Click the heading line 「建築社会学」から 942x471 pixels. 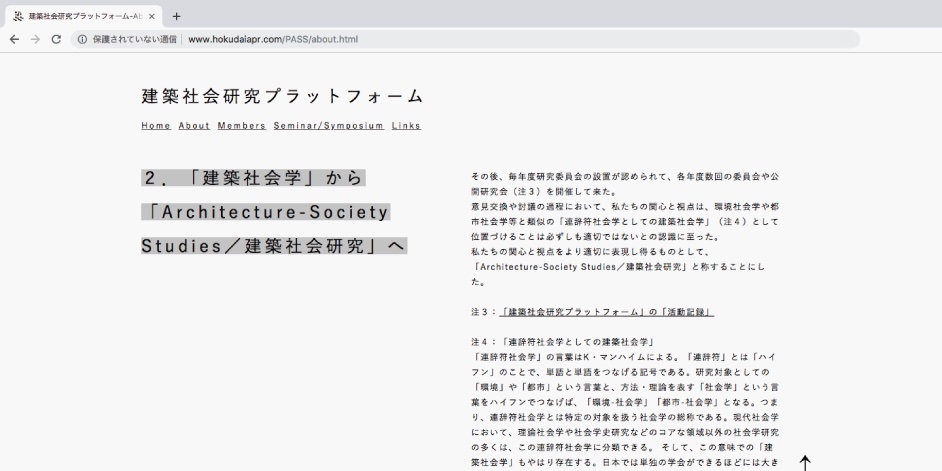253,178
